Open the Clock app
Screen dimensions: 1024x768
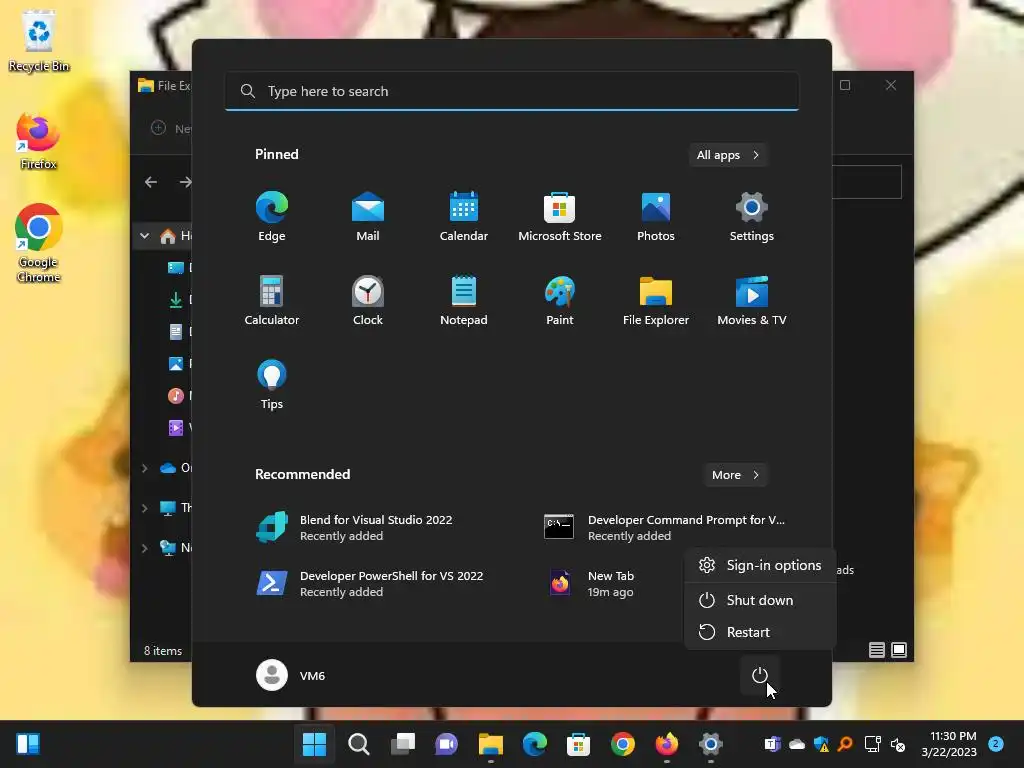(x=368, y=300)
